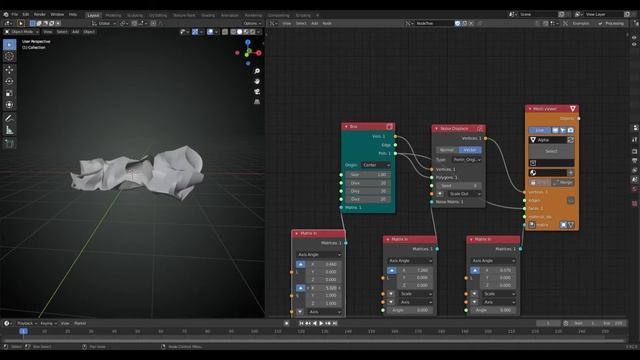Toggle viewport overlays button
The height and width of the screenshot is (360, 640).
coord(210,31)
